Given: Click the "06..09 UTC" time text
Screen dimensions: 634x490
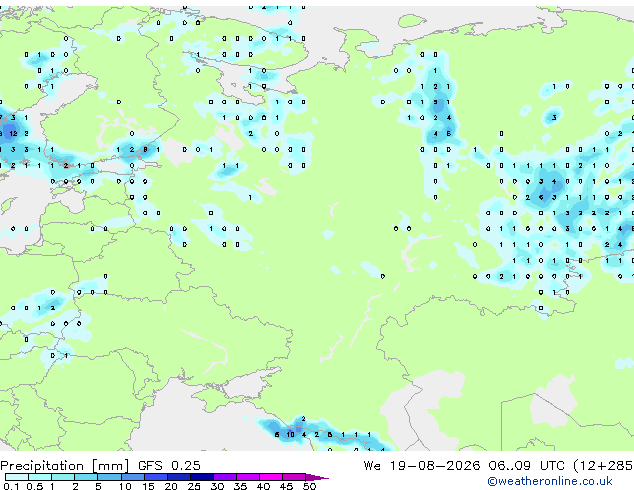Looking at the screenshot, I should pyautogui.click(x=526, y=465).
